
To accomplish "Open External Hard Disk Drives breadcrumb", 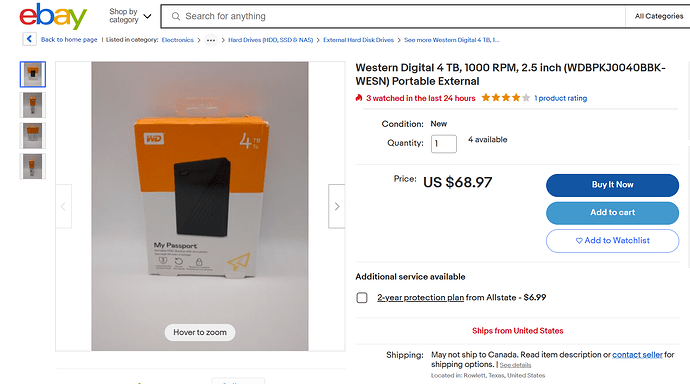I will (x=358, y=40).
